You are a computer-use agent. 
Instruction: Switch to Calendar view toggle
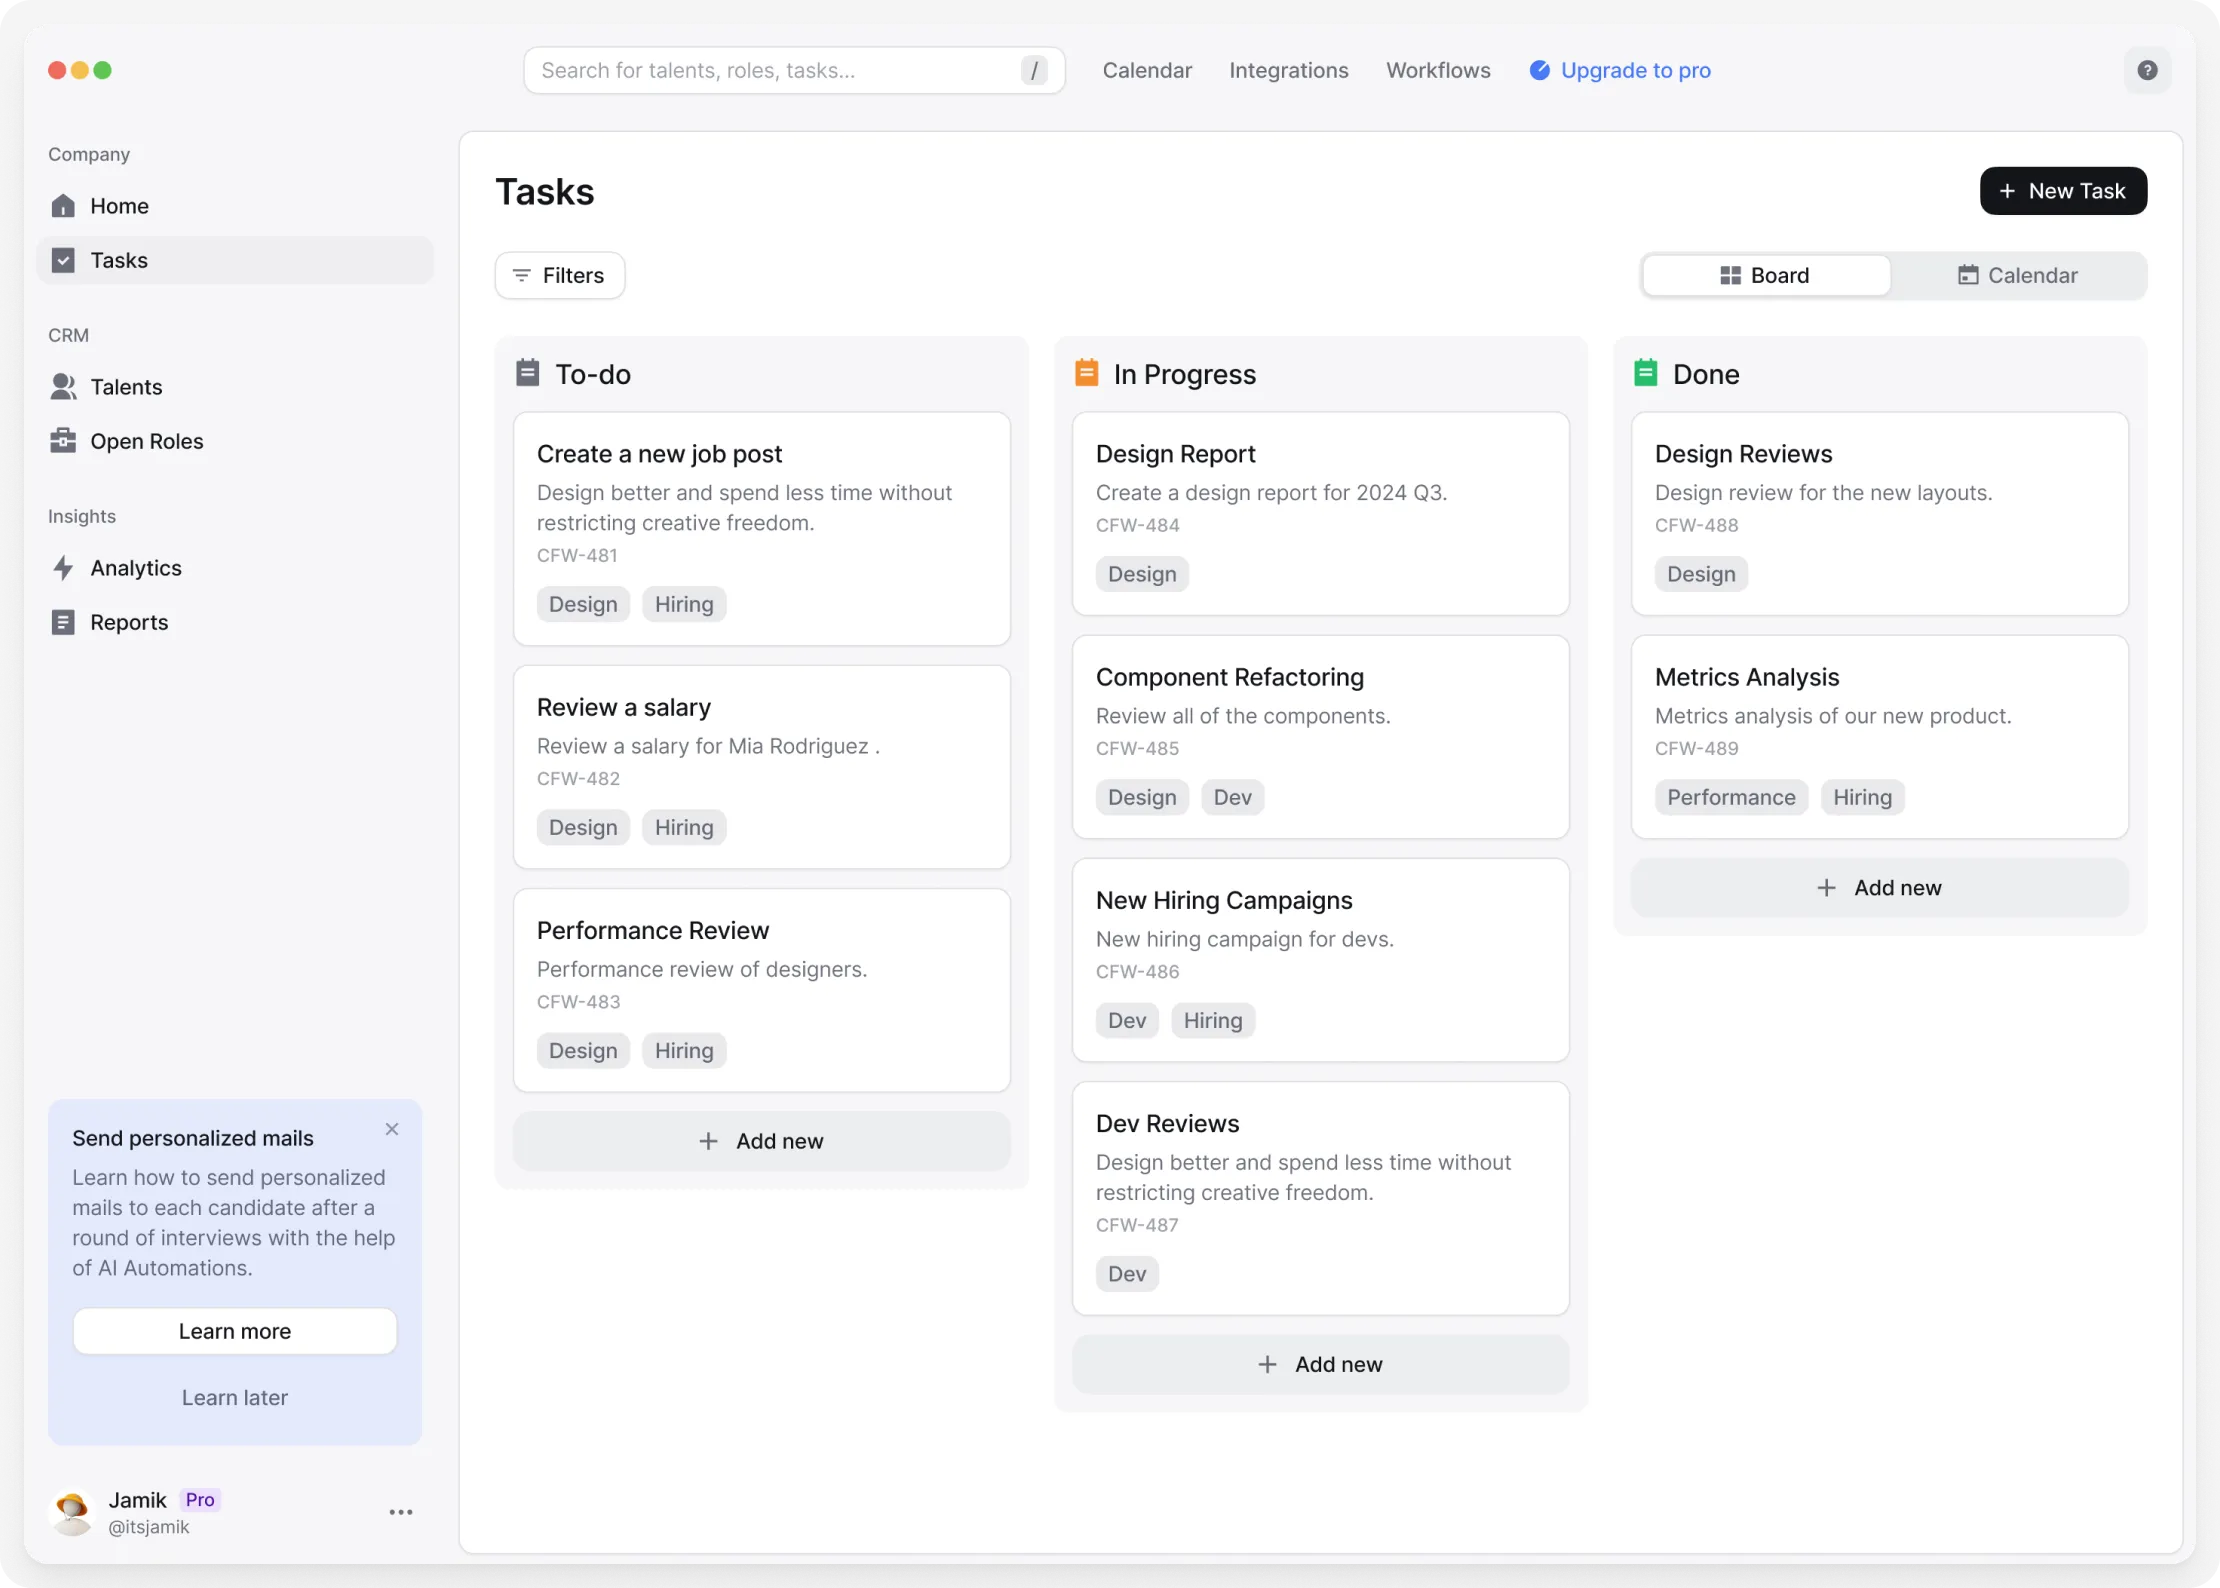pyautogui.click(x=2017, y=275)
